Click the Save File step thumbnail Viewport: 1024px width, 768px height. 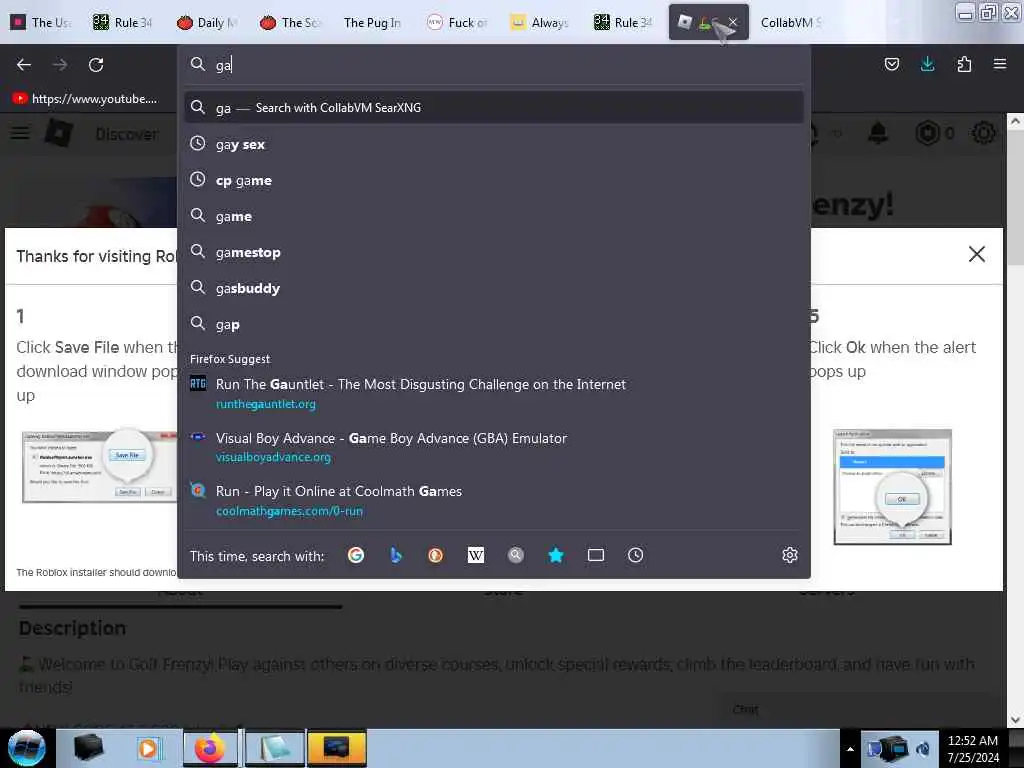click(x=99, y=467)
